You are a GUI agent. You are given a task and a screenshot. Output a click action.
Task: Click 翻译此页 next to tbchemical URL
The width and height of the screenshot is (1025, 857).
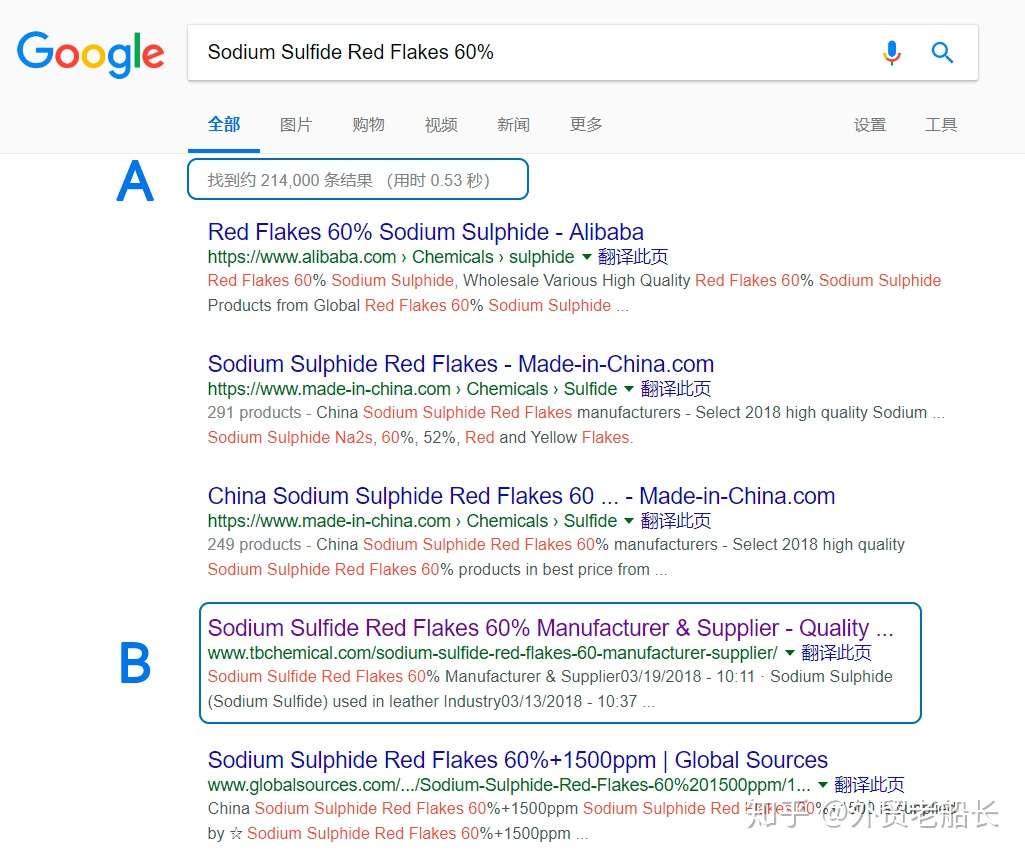pyautogui.click(x=836, y=653)
